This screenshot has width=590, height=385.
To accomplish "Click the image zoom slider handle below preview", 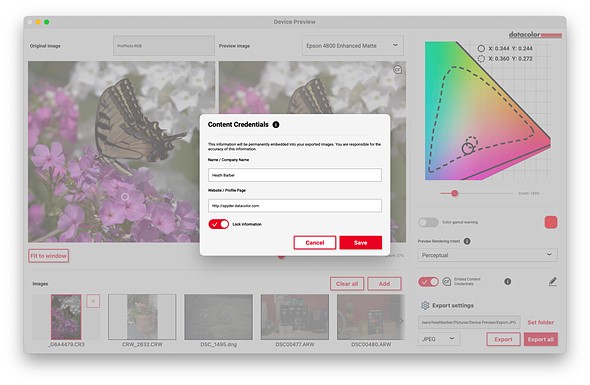I will point(281,256).
